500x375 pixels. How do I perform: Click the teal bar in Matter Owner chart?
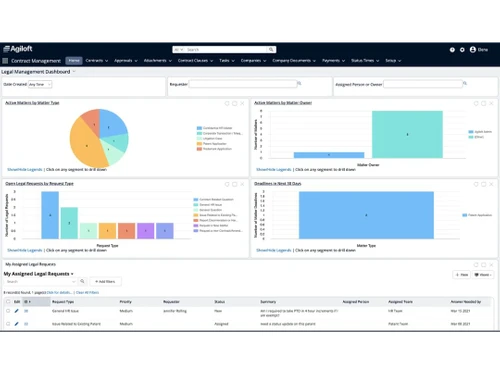click(407, 134)
